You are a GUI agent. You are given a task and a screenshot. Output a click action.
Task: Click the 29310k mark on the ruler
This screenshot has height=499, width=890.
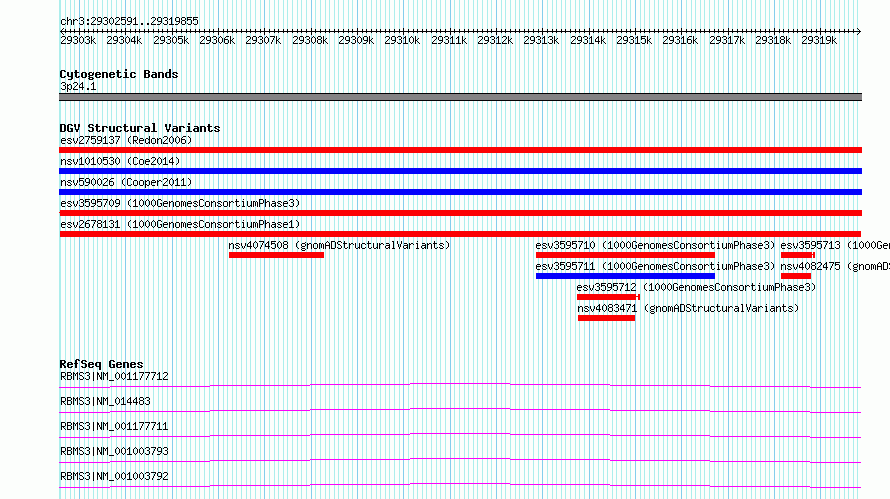(x=402, y=40)
